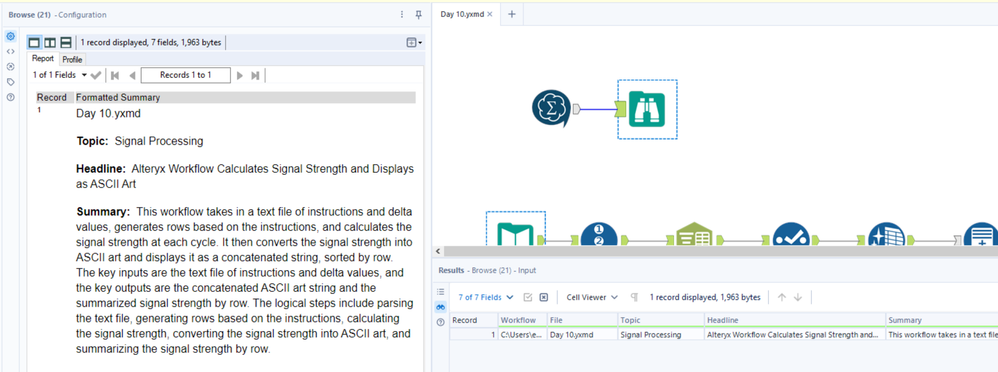Select the side-by-side split layout icon

click(x=50, y=43)
